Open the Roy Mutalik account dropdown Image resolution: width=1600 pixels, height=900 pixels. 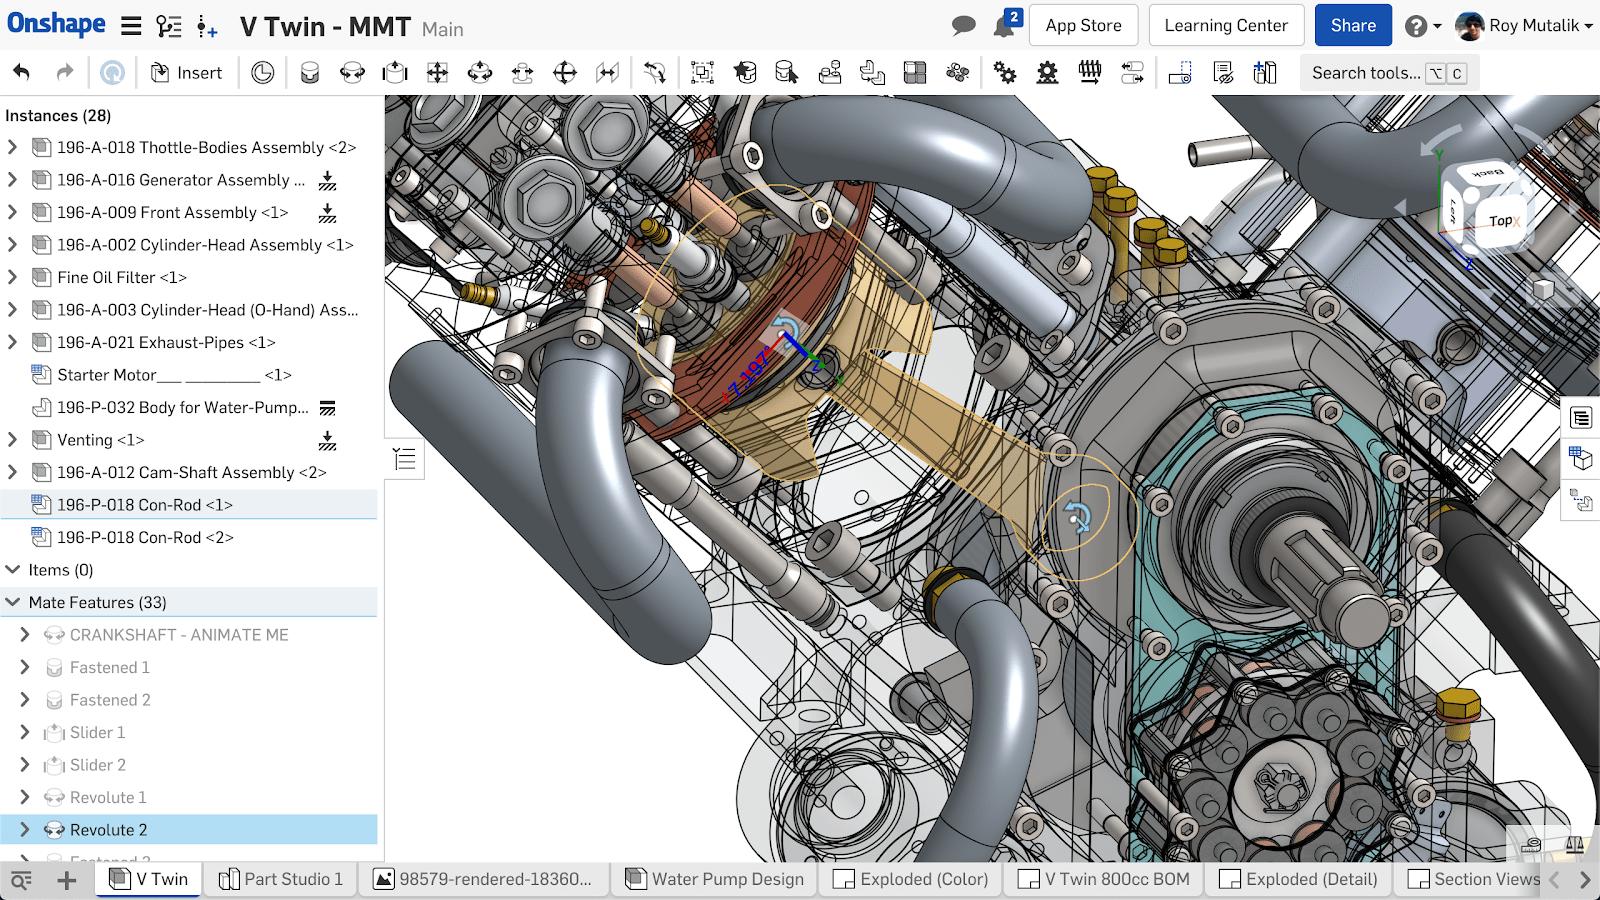(1524, 26)
